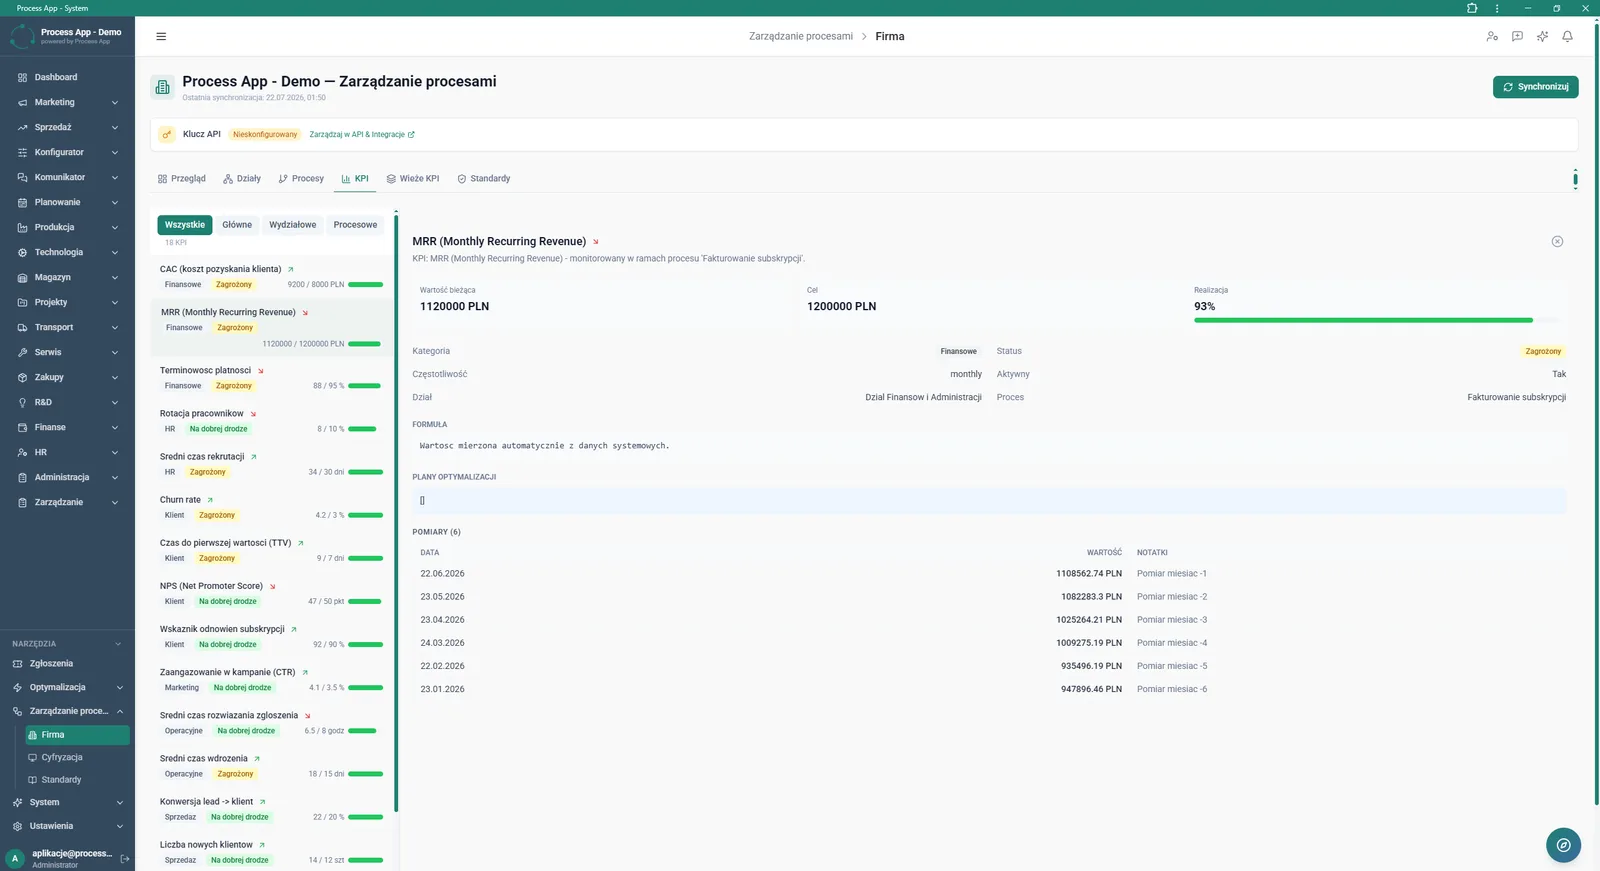Click the notification bell icon
The image size is (1600, 871).
tap(1567, 36)
